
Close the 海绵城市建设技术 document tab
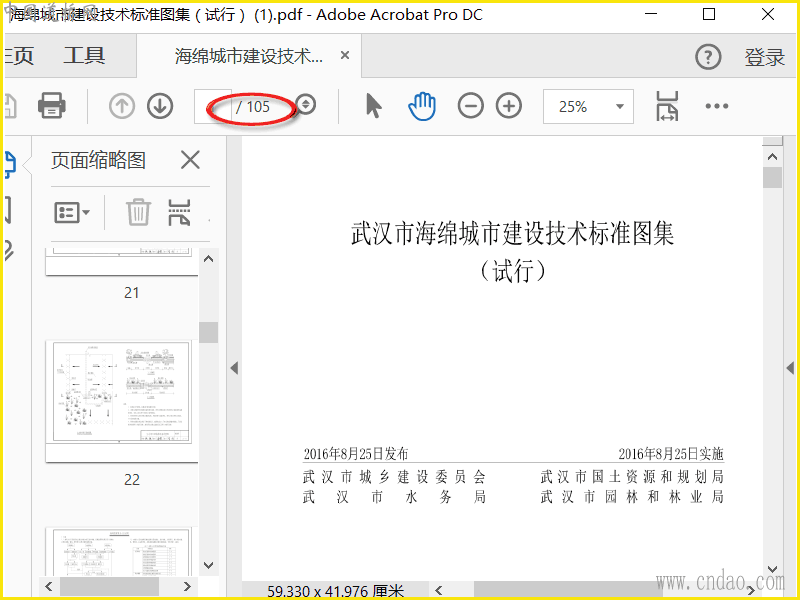pos(345,55)
